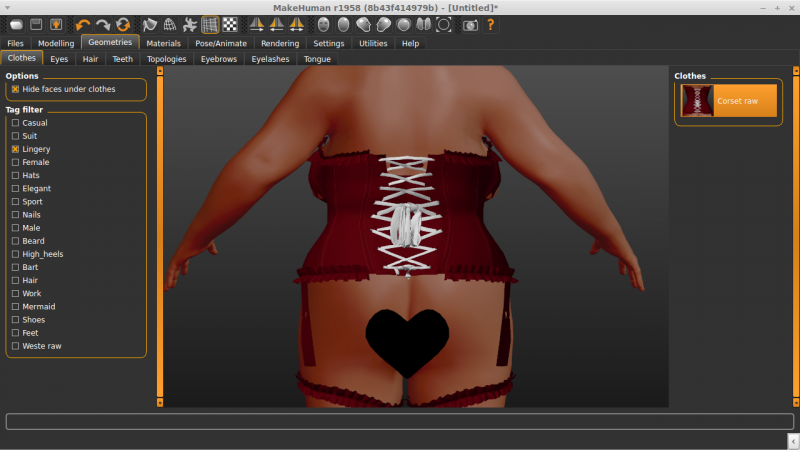The height and width of the screenshot is (450, 800).
Task: Open the Modelling tab
Action: tap(56, 43)
